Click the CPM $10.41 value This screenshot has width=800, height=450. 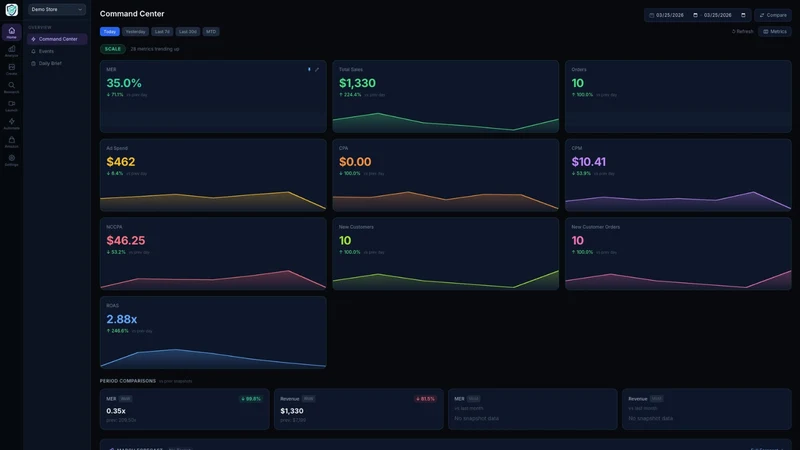[x=589, y=162]
